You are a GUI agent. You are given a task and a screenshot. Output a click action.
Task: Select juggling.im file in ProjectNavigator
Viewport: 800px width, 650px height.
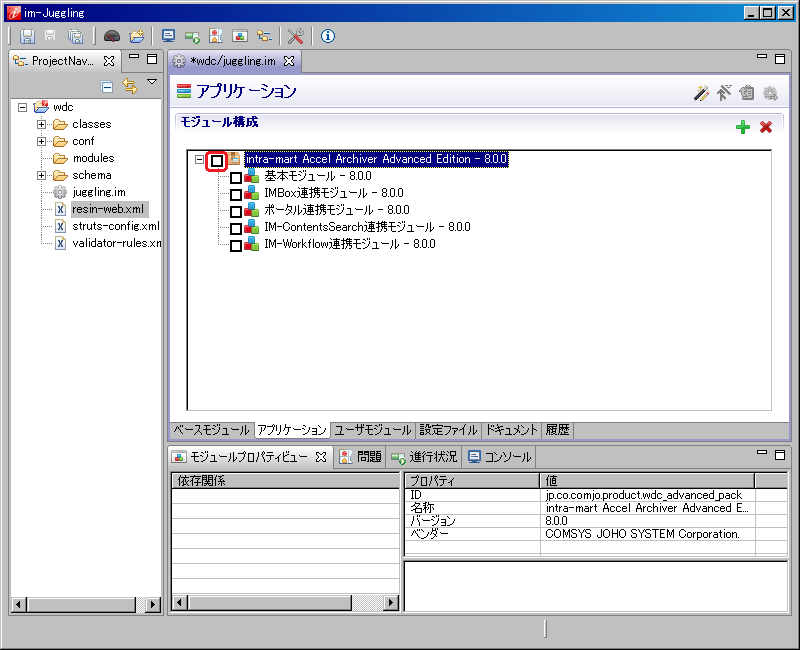point(99,192)
